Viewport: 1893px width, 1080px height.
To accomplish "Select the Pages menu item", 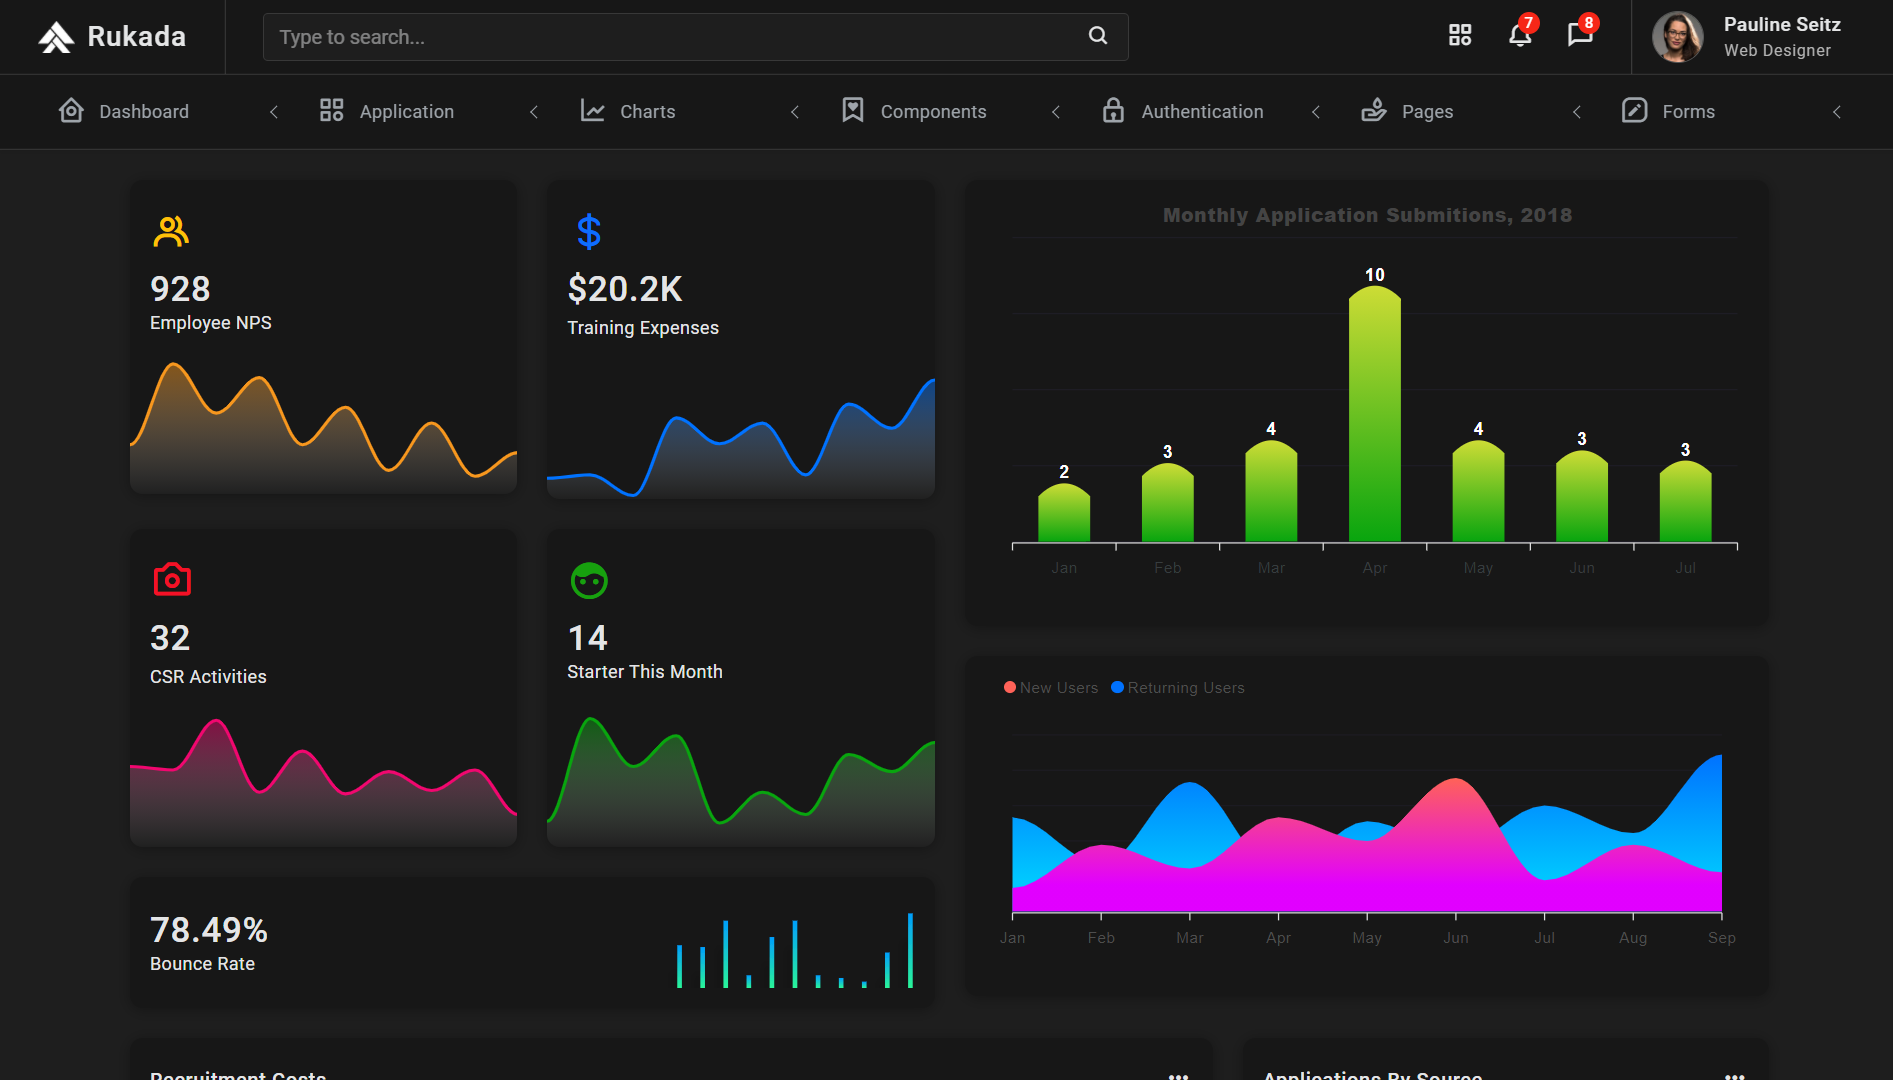I will pos(1427,111).
